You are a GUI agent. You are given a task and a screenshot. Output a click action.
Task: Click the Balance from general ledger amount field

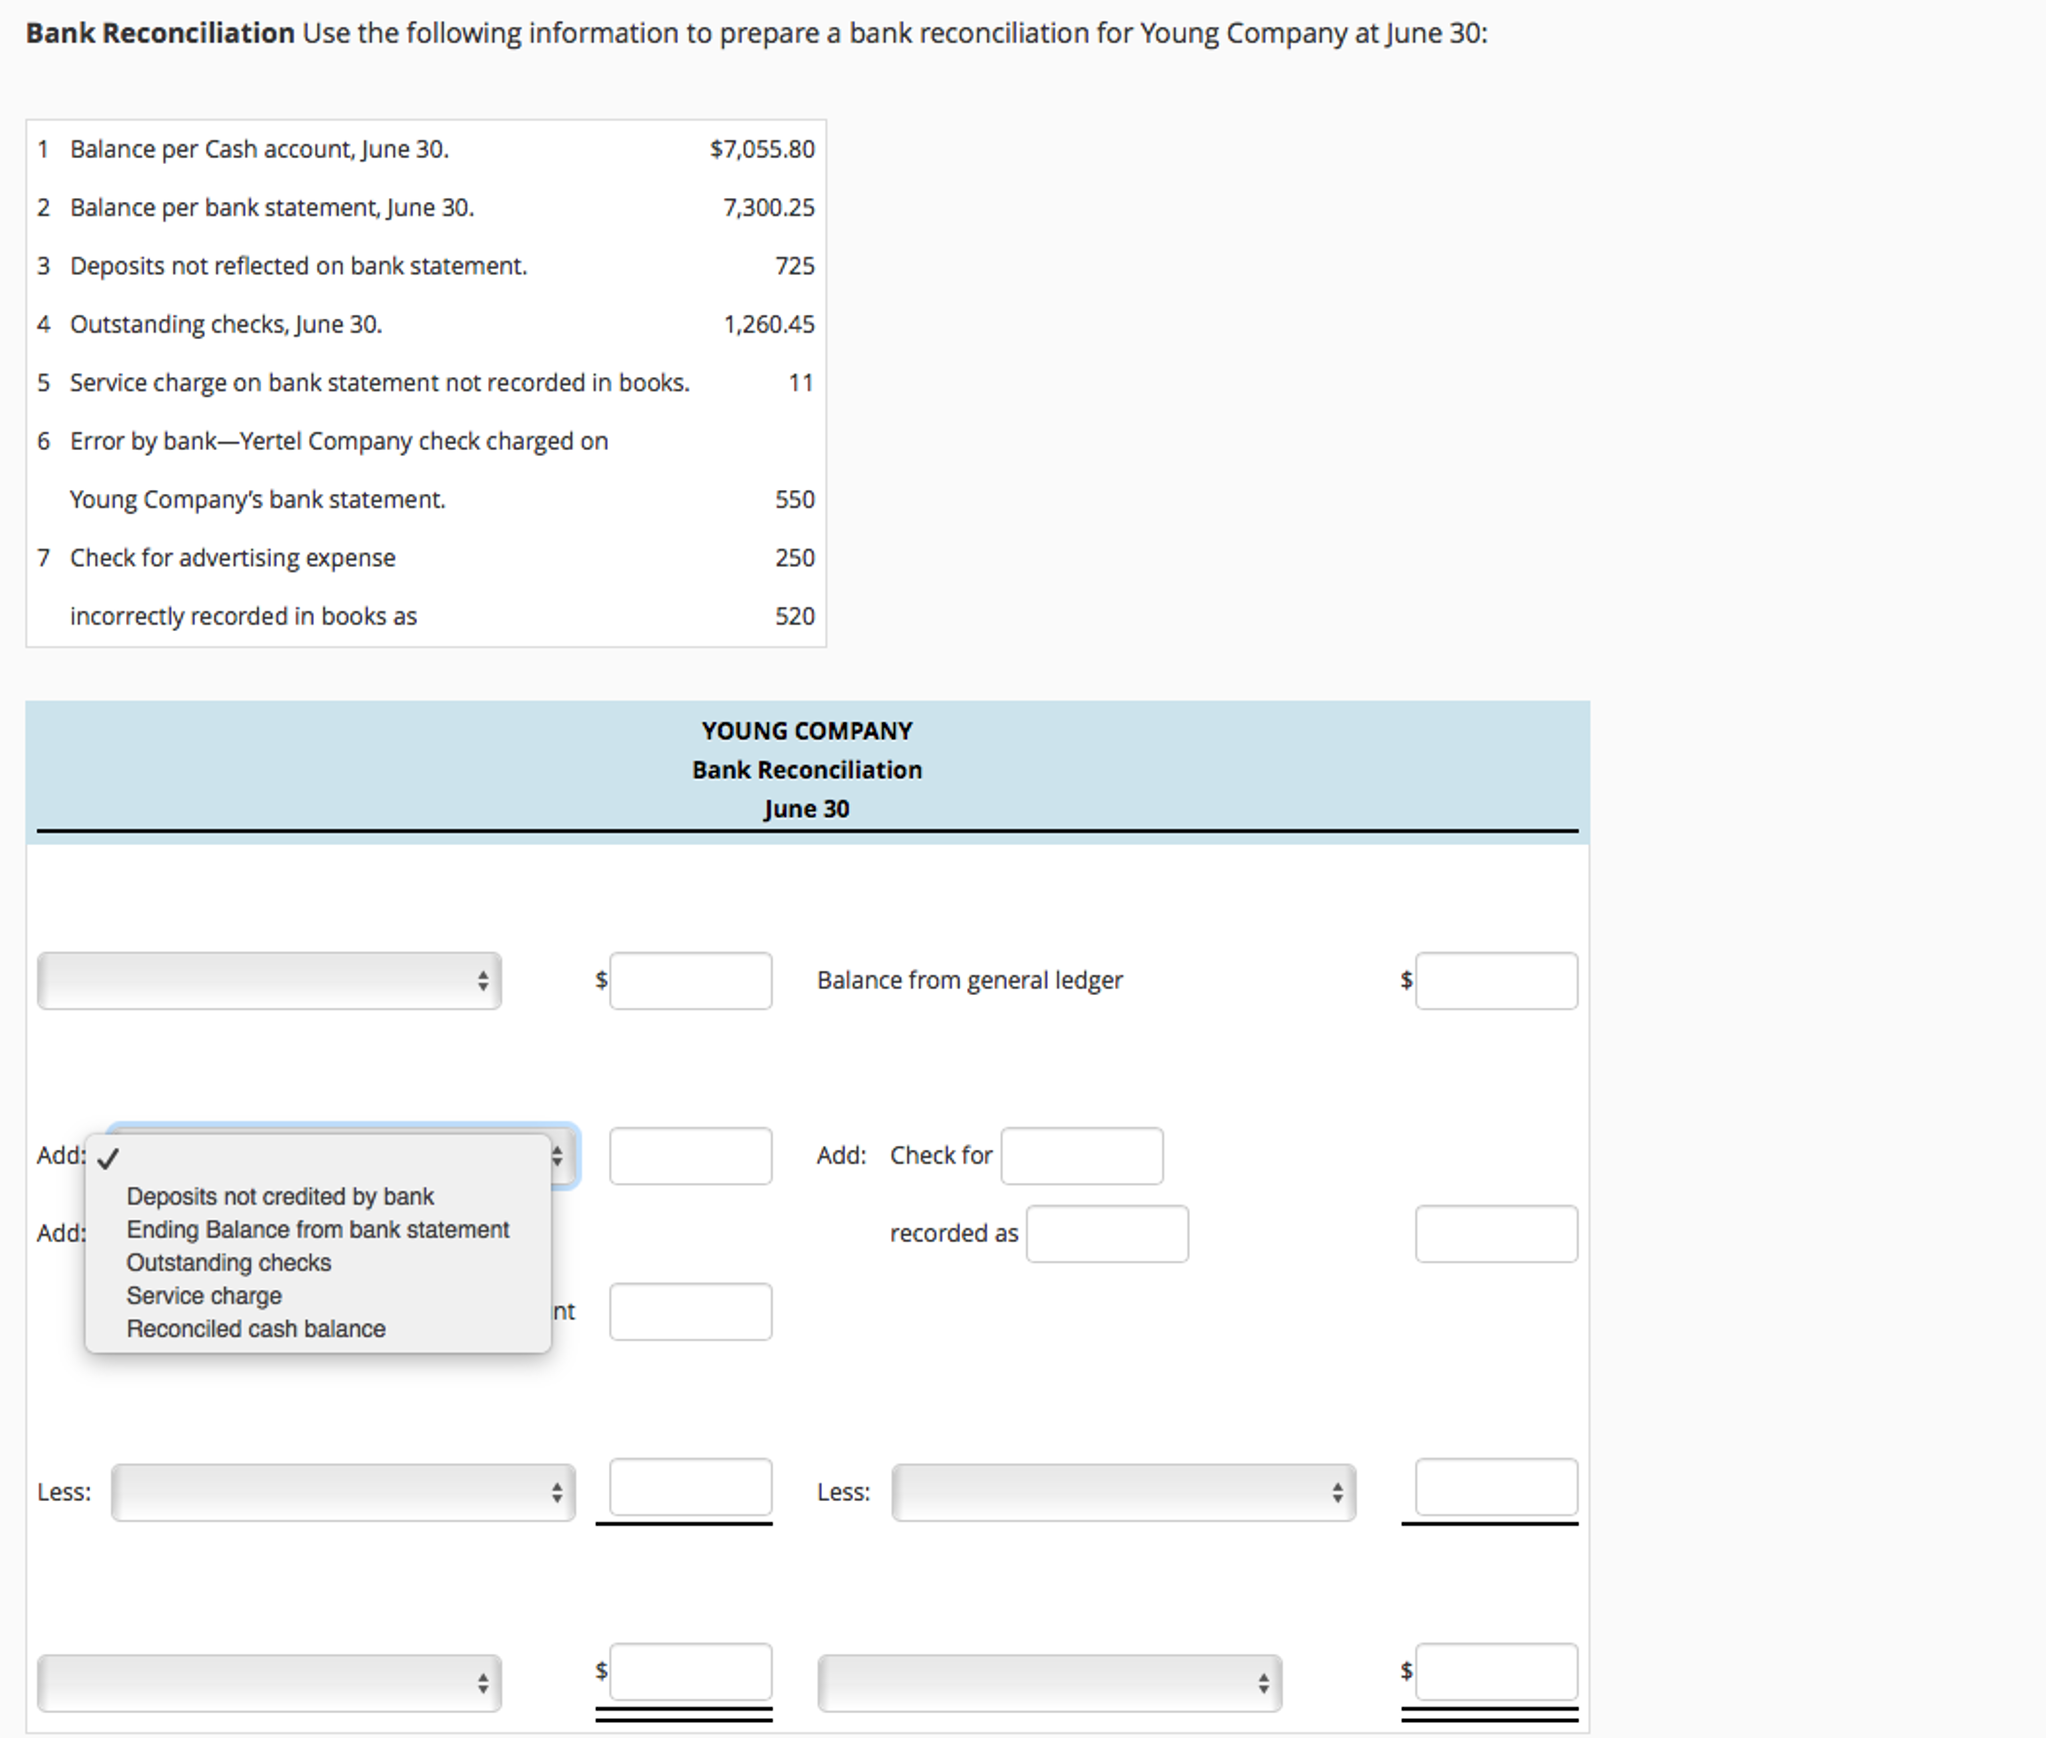click(1497, 981)
